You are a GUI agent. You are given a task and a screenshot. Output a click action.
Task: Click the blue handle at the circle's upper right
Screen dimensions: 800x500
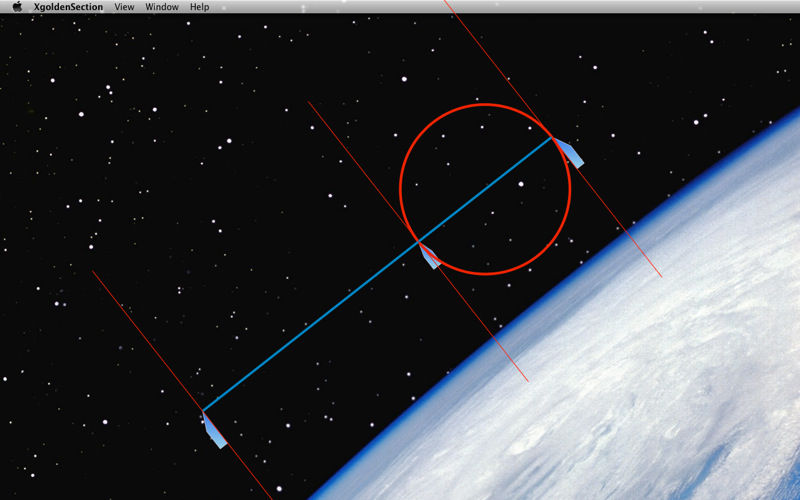tap(569, 152)
